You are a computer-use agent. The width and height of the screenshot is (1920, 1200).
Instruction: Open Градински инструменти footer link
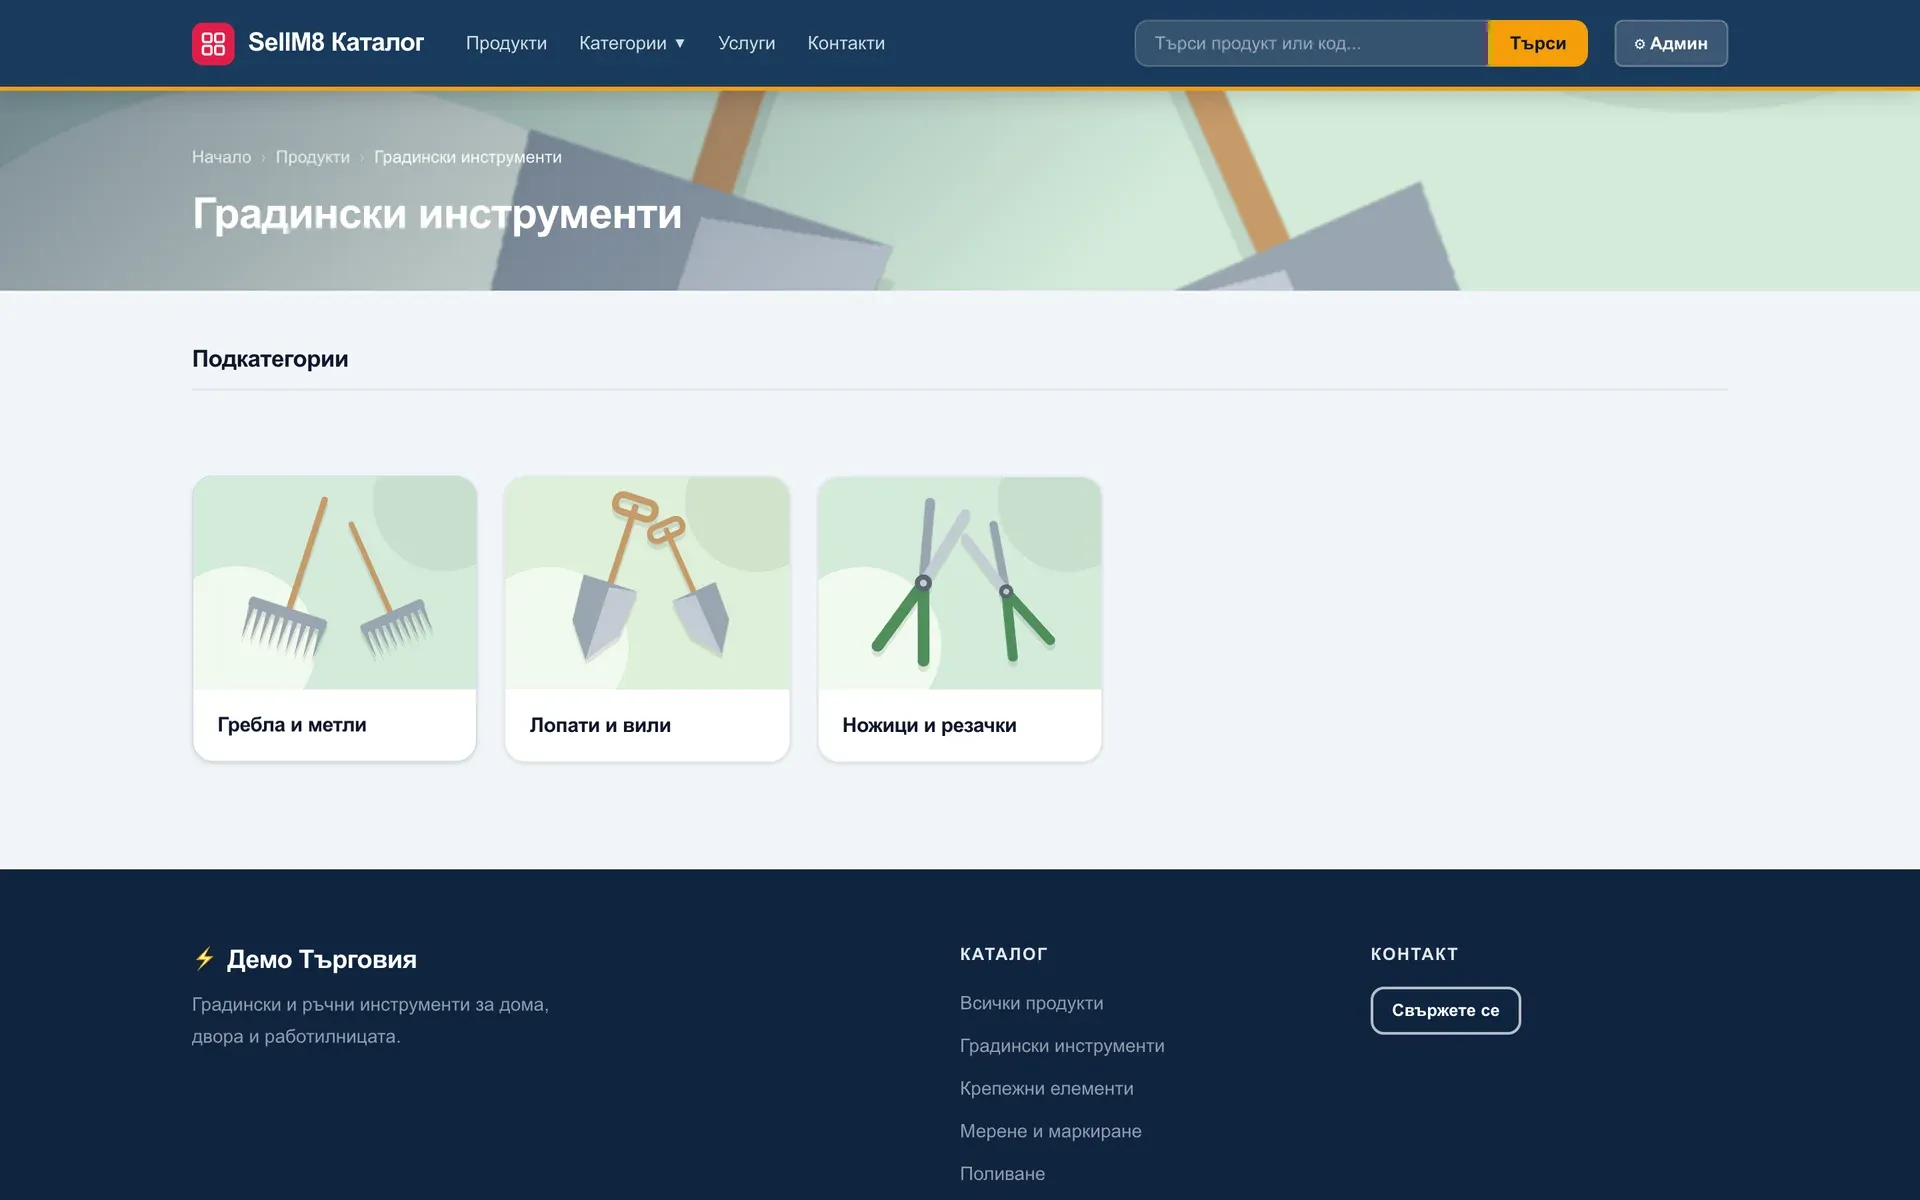1062,1046
